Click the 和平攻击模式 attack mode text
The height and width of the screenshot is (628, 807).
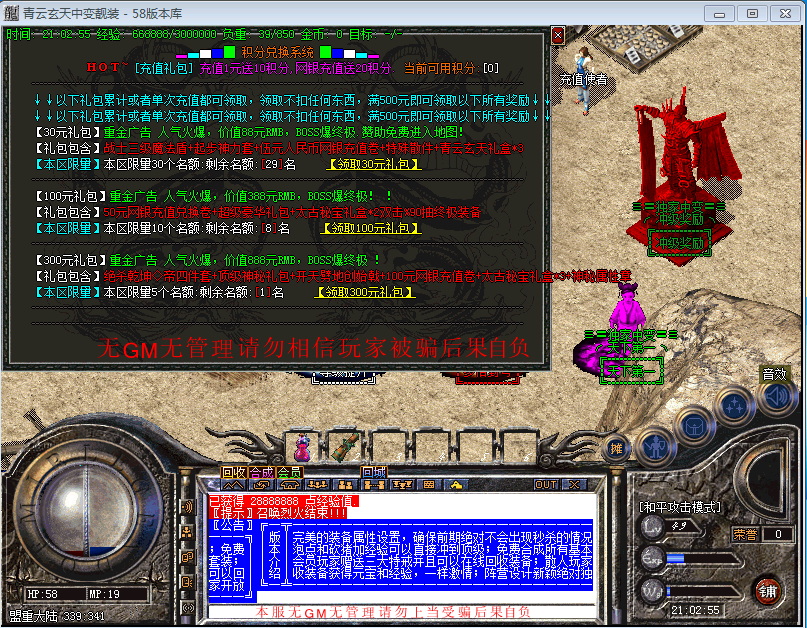680,508
